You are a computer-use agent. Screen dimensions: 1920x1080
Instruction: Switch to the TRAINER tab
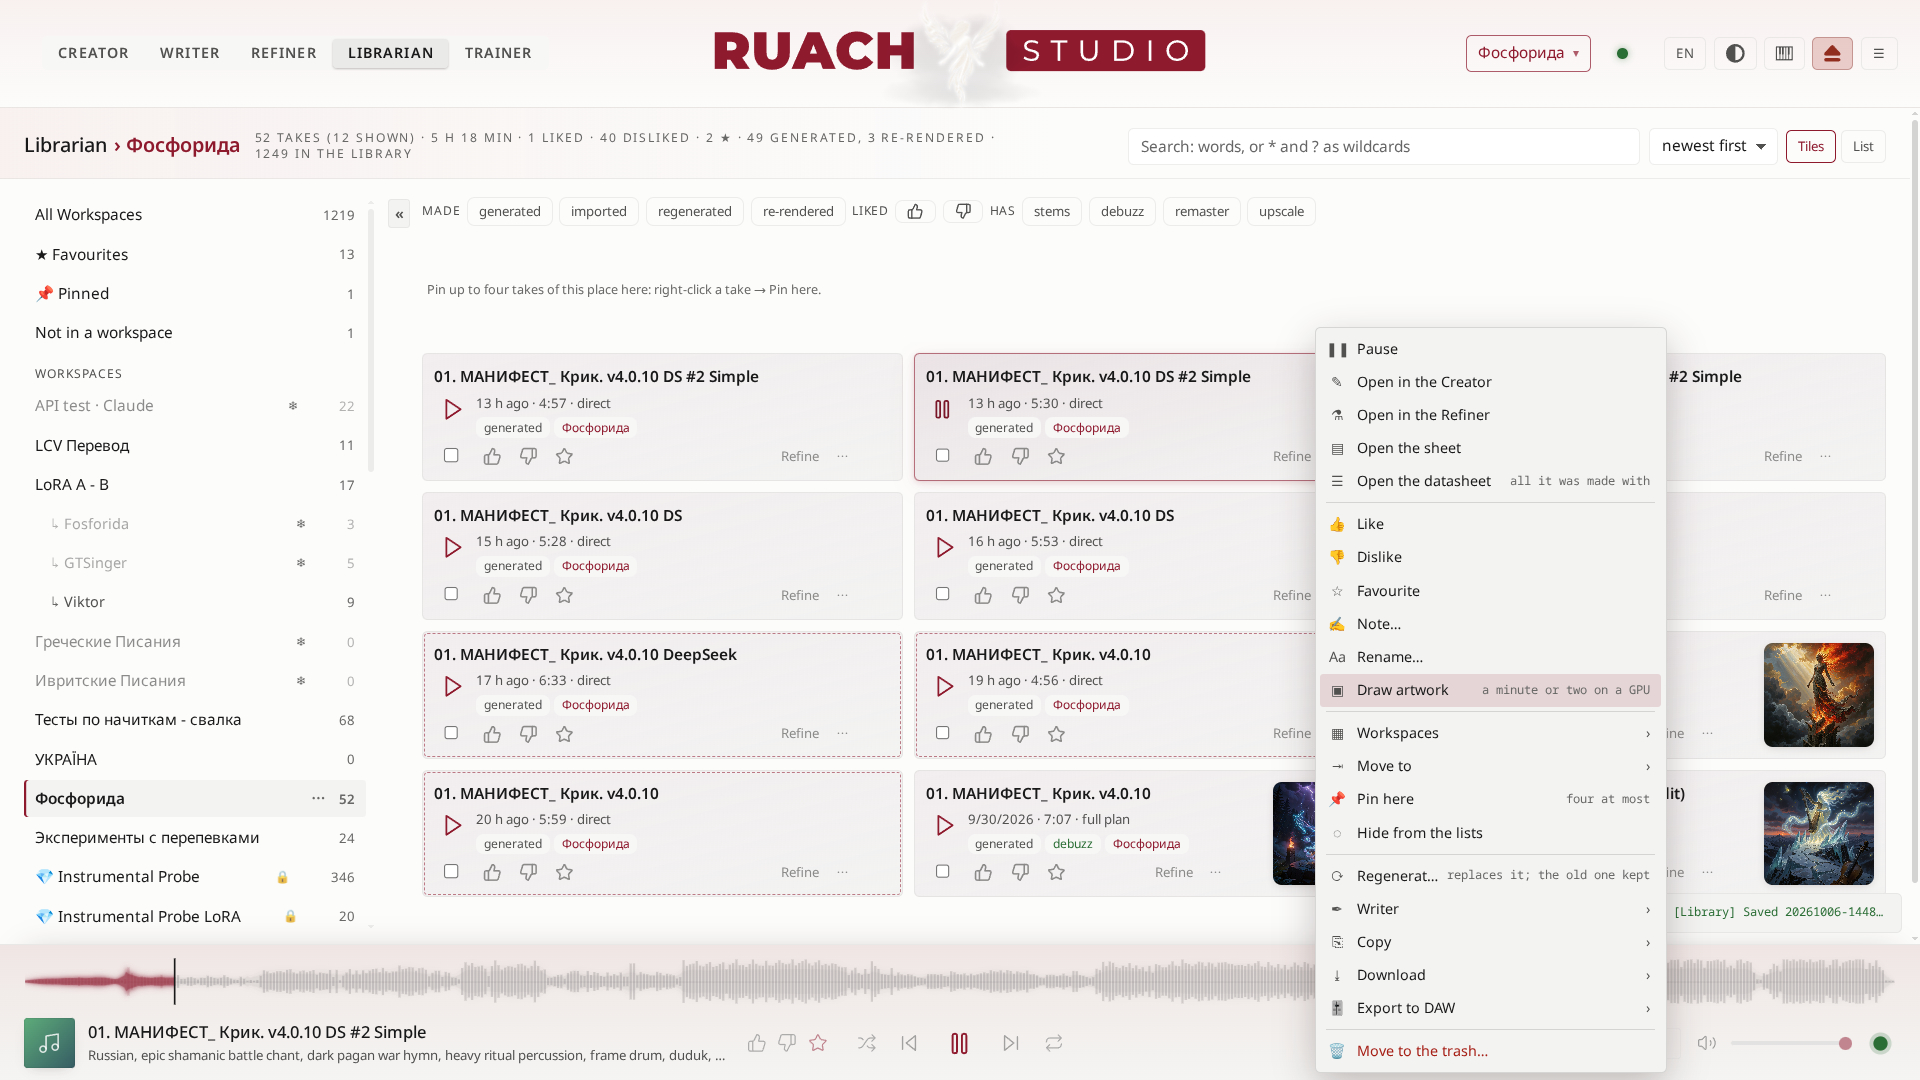point(498,53)
